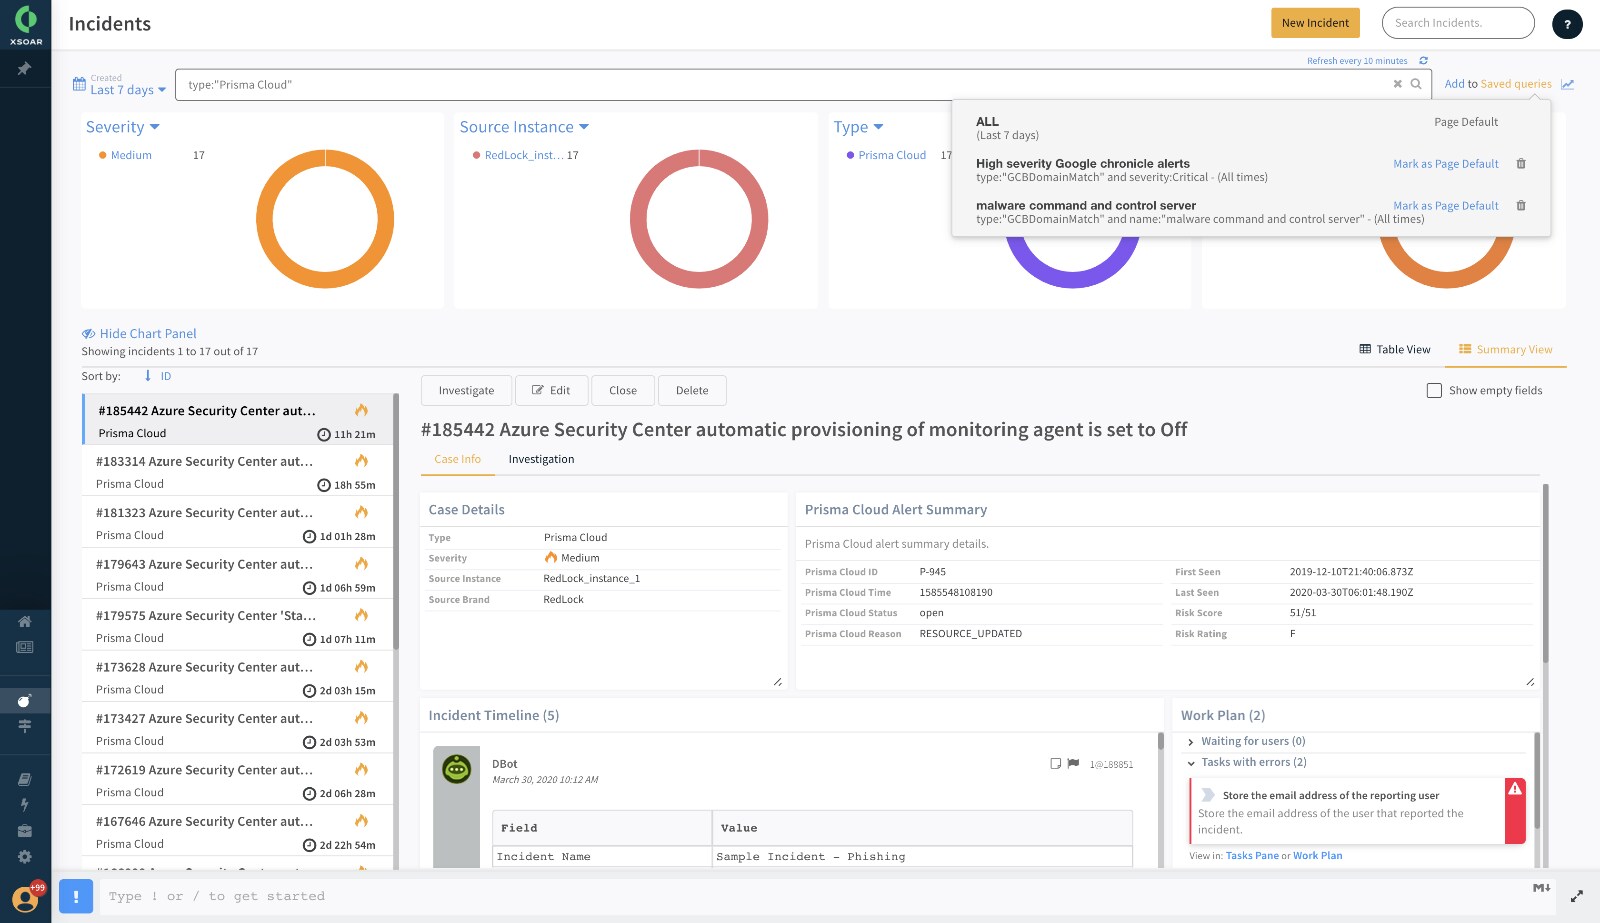The width and height of the screenshot is (1600, 923).
Task: Click the pin icon in the left sidebar
Action: pyautogui.click(x=24, y=69)
